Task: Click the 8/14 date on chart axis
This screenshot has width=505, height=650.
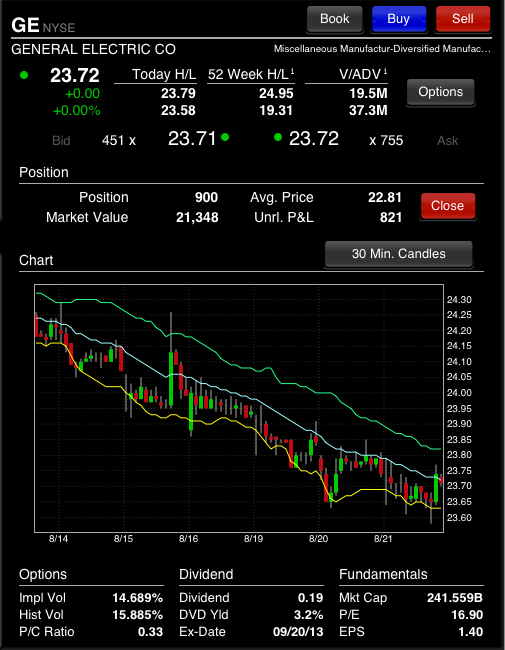Action: click(58, 538)
